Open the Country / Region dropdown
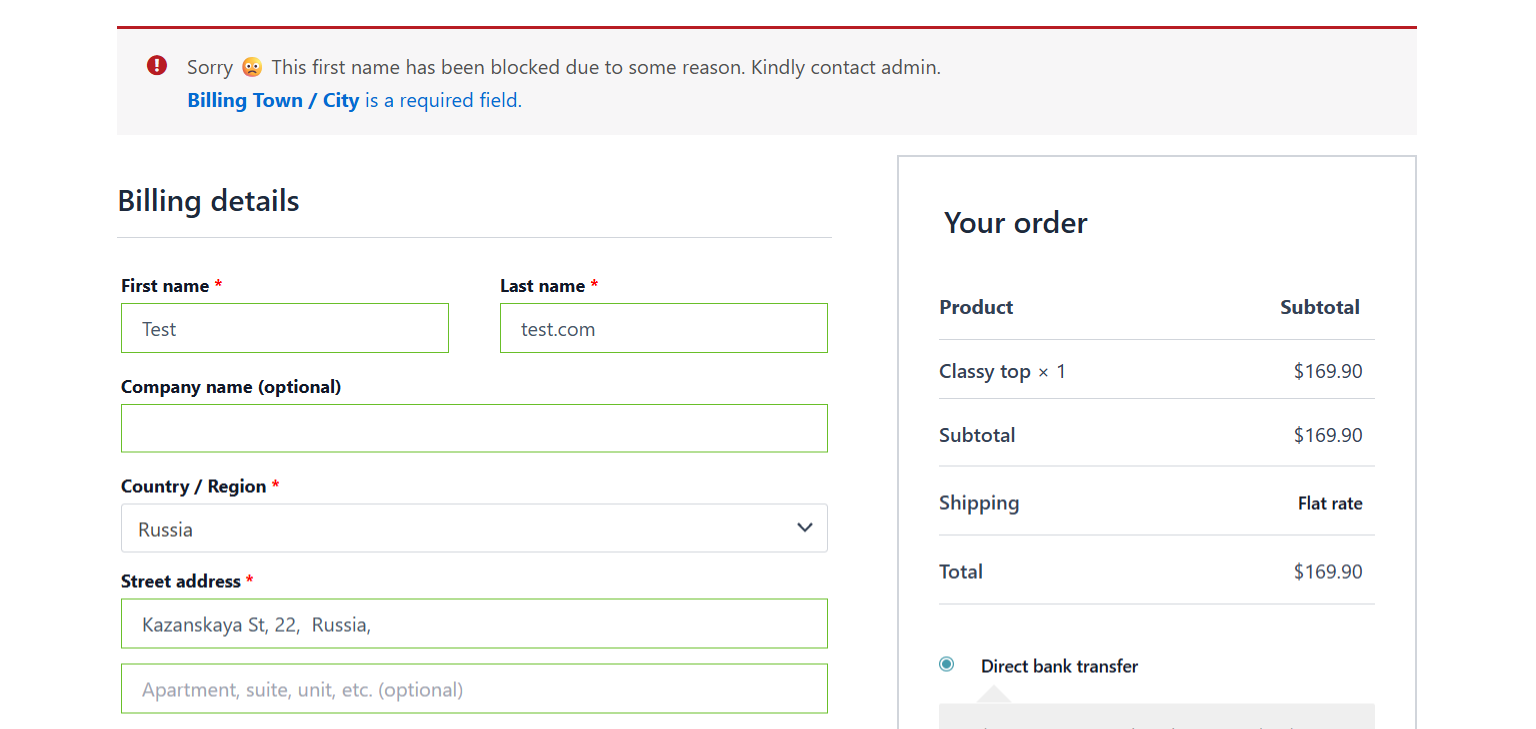 tap(474, 528)
